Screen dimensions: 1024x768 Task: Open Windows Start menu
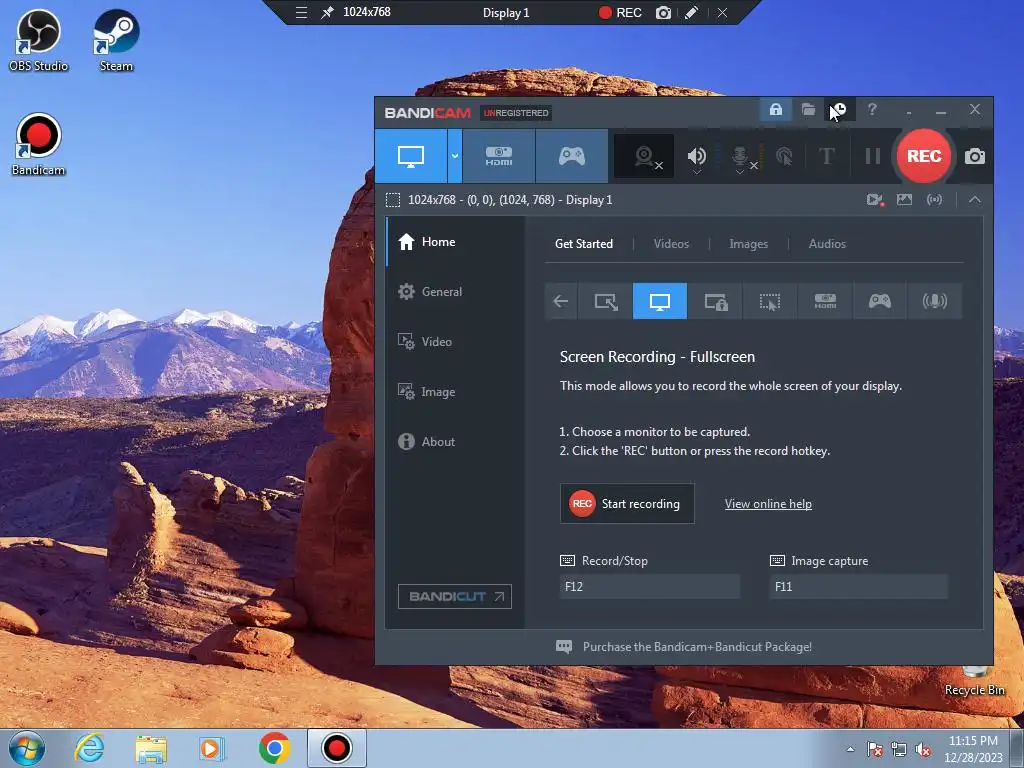pyautogui.click(x=27, y=748)
